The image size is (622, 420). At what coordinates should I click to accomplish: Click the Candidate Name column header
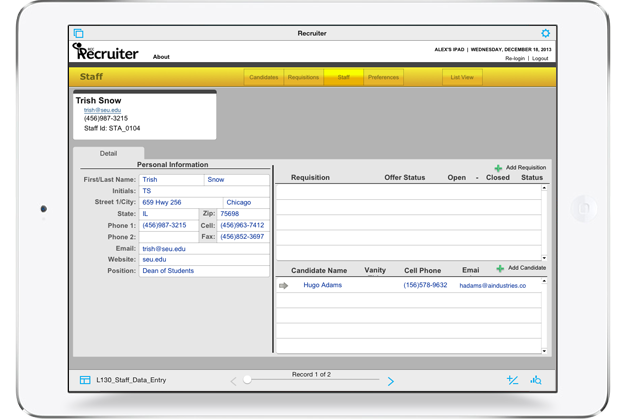pos(319,270)
